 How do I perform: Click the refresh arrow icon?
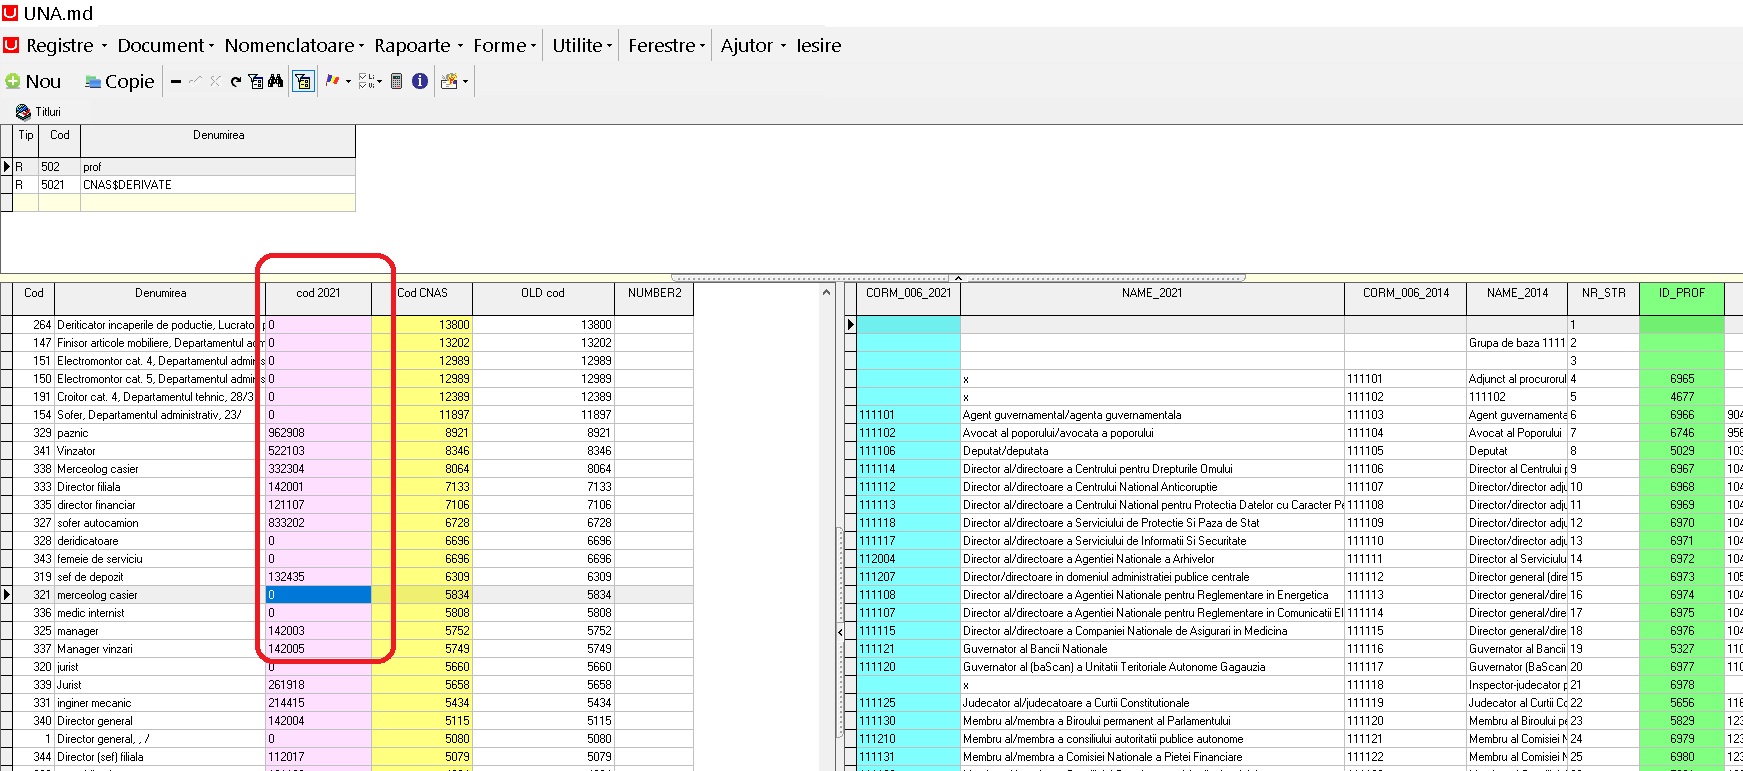pos(235,82)
